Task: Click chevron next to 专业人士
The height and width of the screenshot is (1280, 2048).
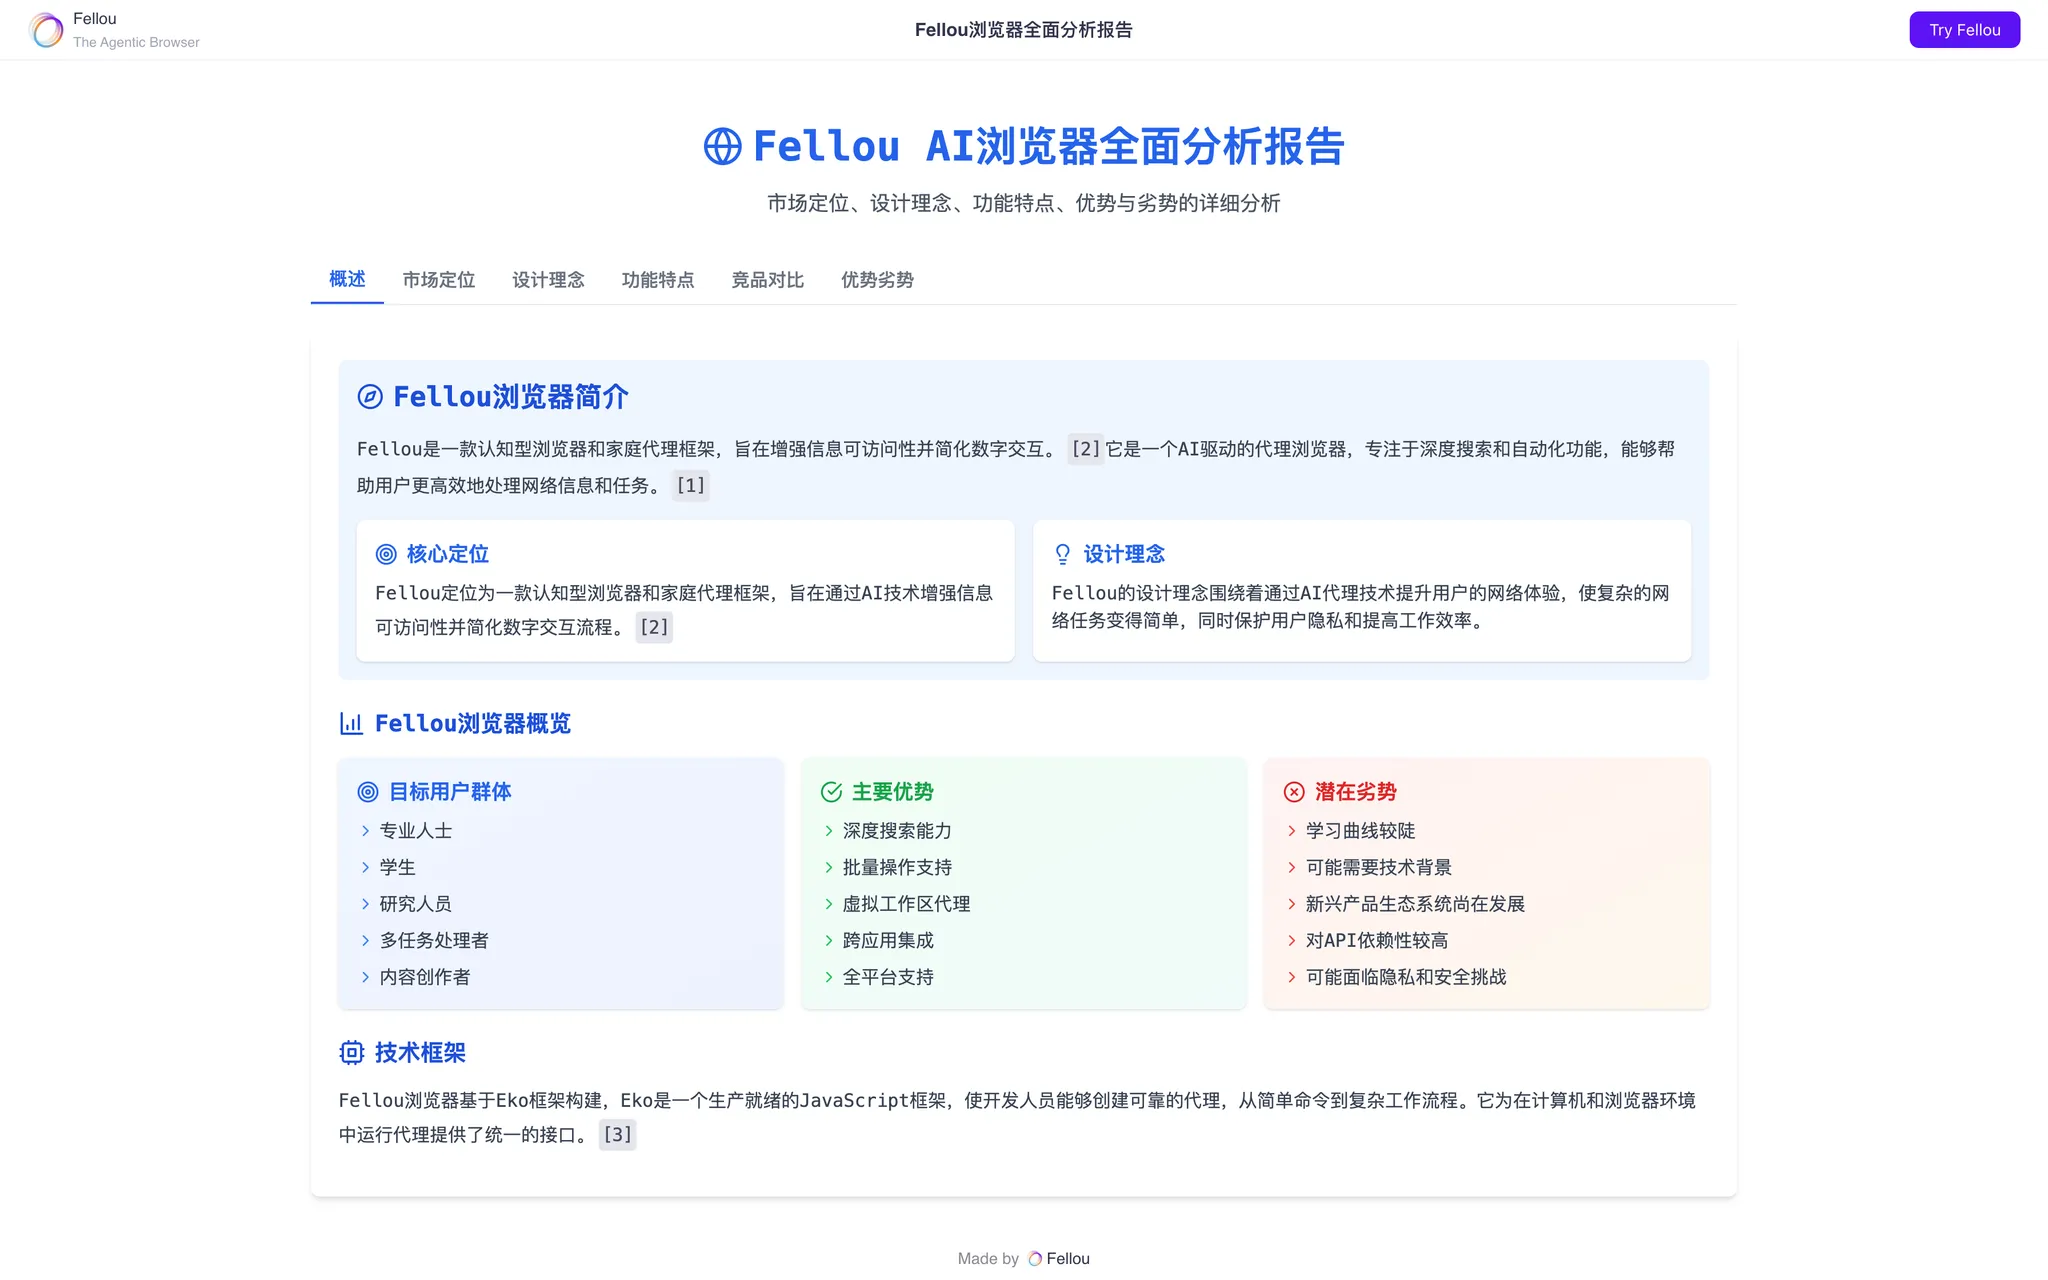Action: click(366, 831)
